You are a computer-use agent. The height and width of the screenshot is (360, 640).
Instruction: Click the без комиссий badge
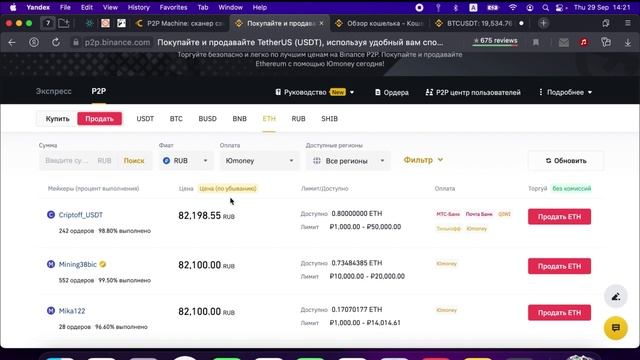click(x=571, y=189)
